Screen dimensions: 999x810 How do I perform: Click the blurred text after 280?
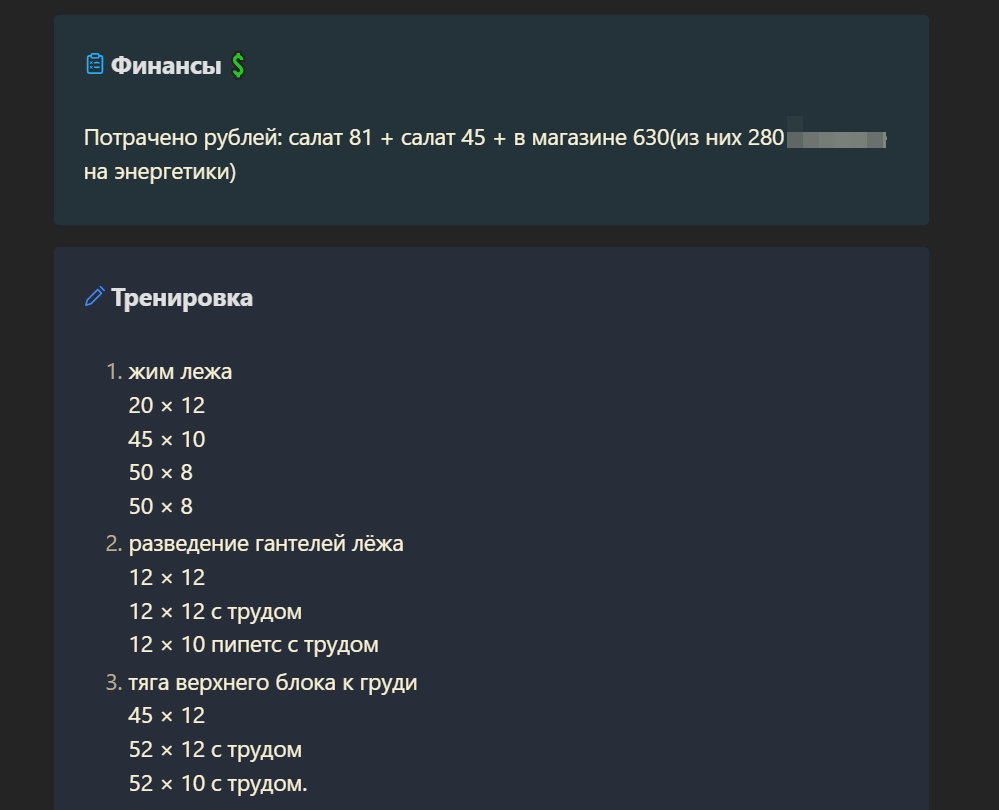(837, 138)
